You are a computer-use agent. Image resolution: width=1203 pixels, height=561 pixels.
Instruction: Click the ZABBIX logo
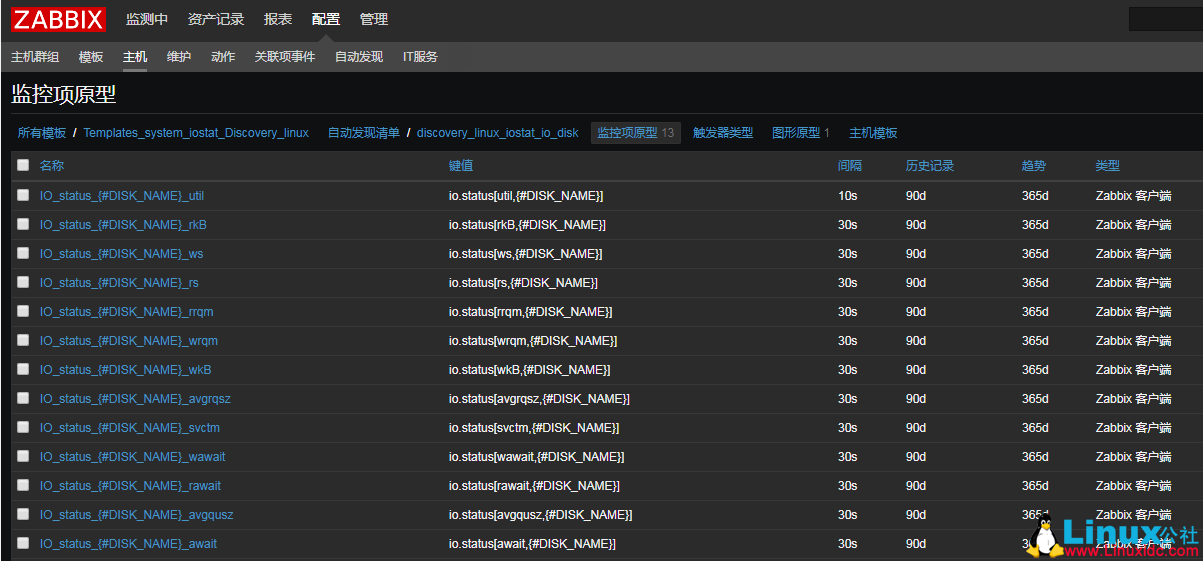pyautogui.click(x=58, y=19)
